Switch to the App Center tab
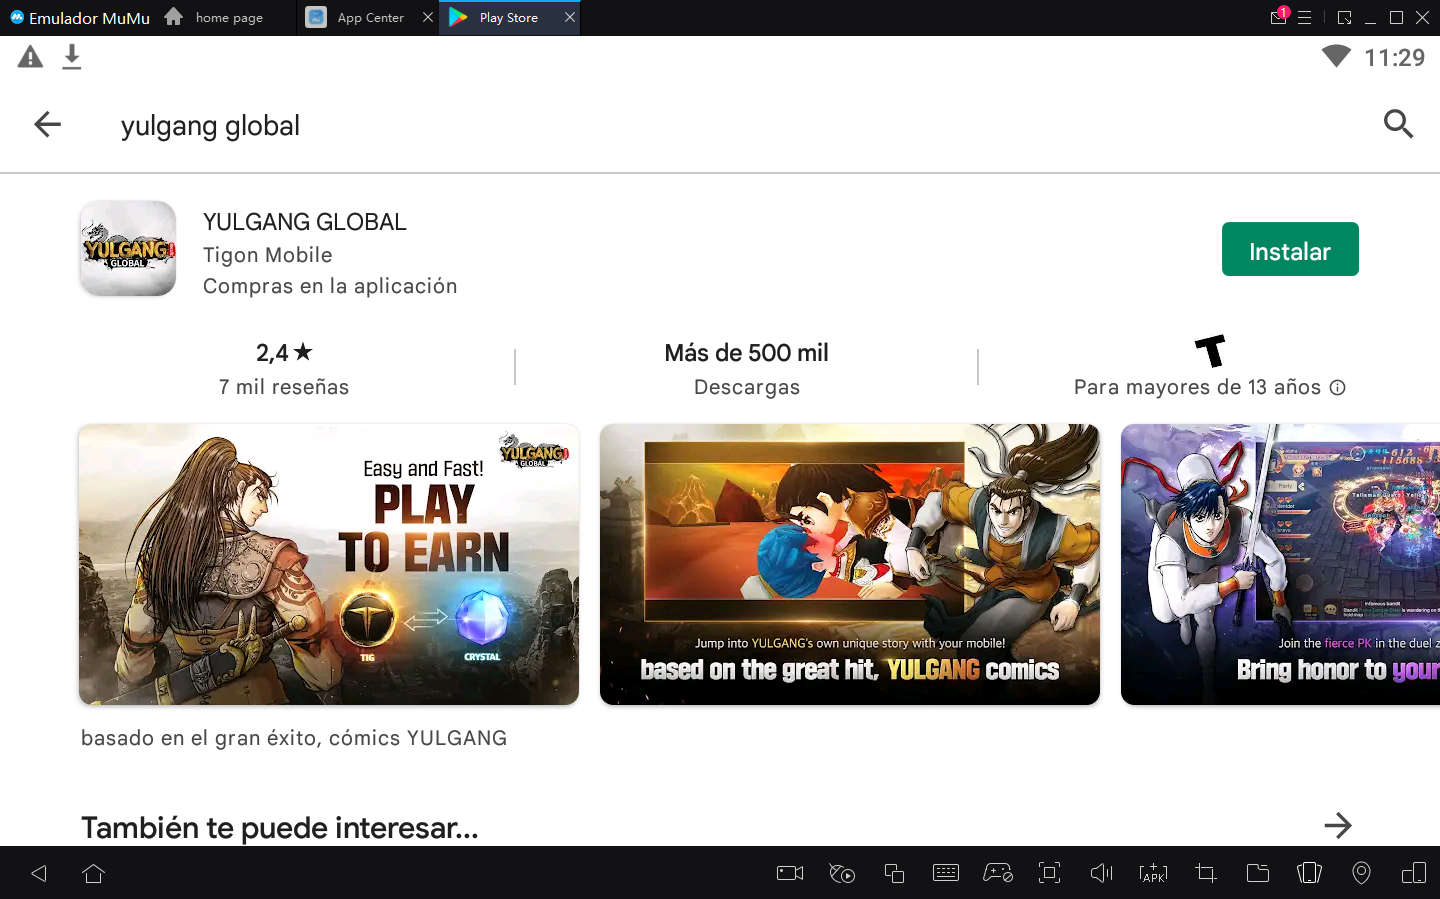 tap(359, 18)
